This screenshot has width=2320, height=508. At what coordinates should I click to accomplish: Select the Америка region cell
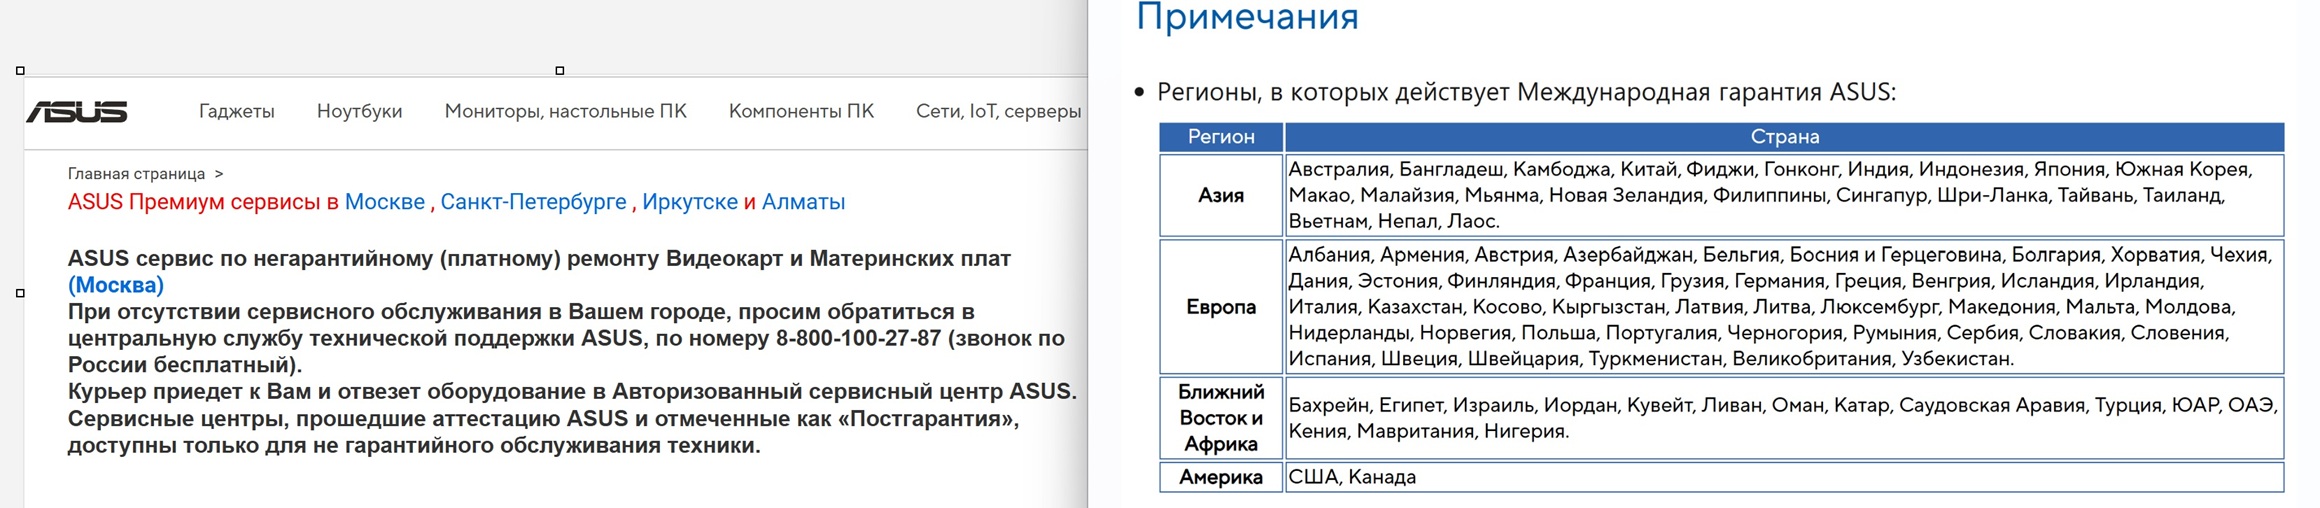click(x=1221, y=477)
